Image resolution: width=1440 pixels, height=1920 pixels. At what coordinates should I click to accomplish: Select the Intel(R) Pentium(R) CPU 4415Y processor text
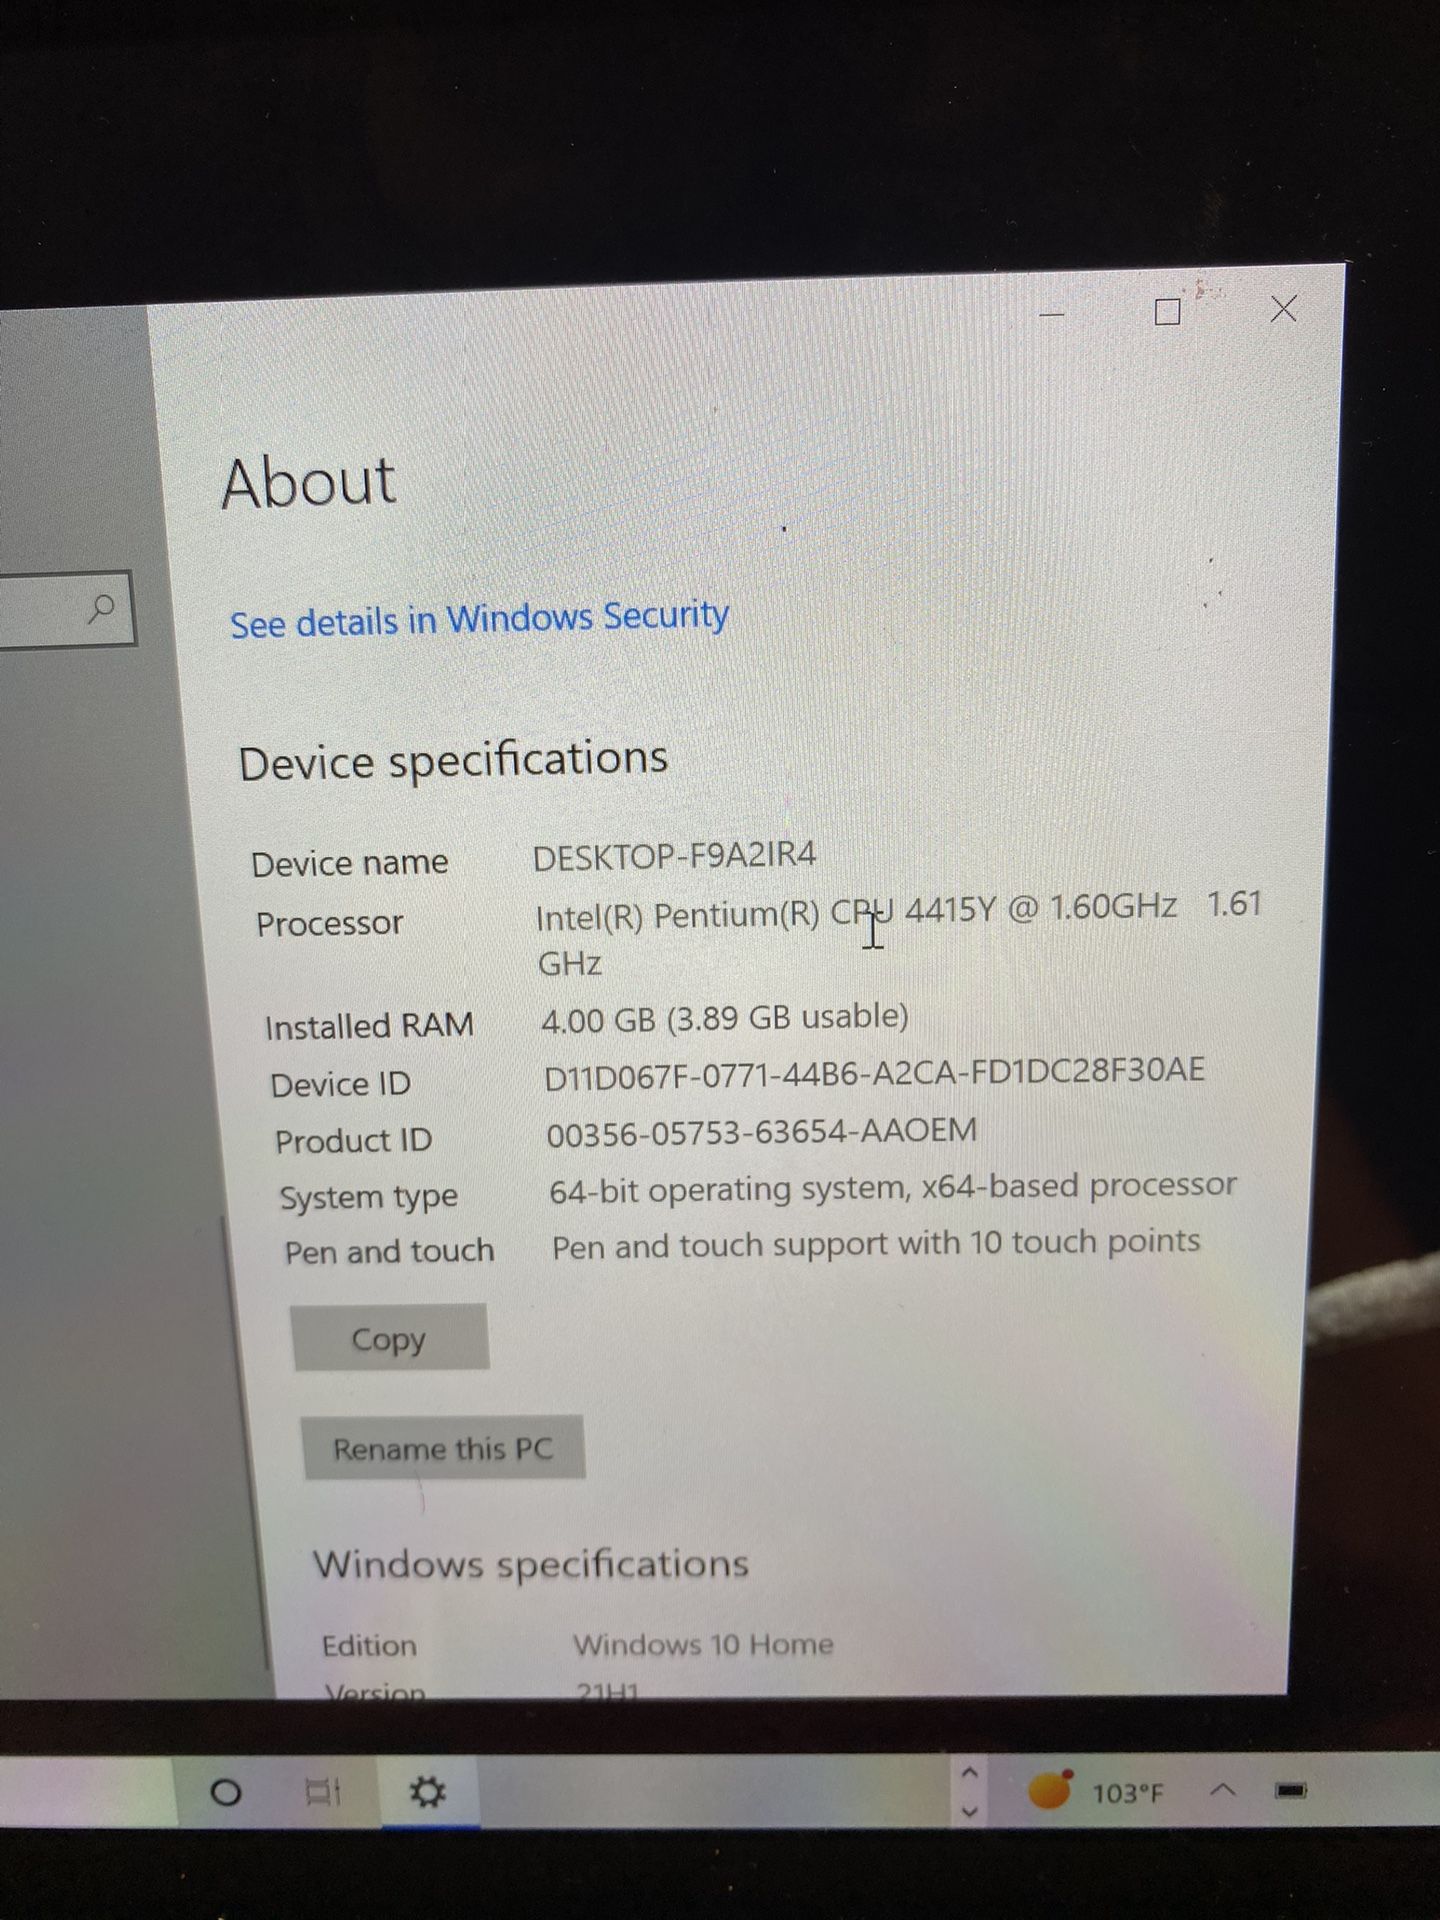[898, 933]
